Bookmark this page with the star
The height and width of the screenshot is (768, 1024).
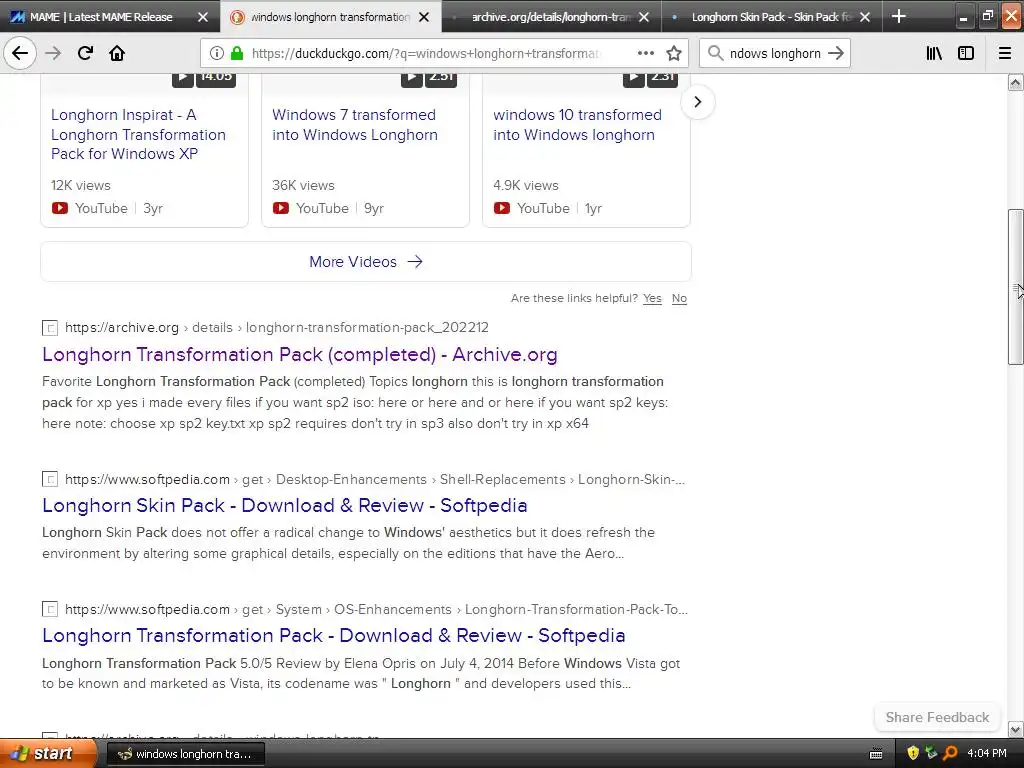[x=674, y=54]
